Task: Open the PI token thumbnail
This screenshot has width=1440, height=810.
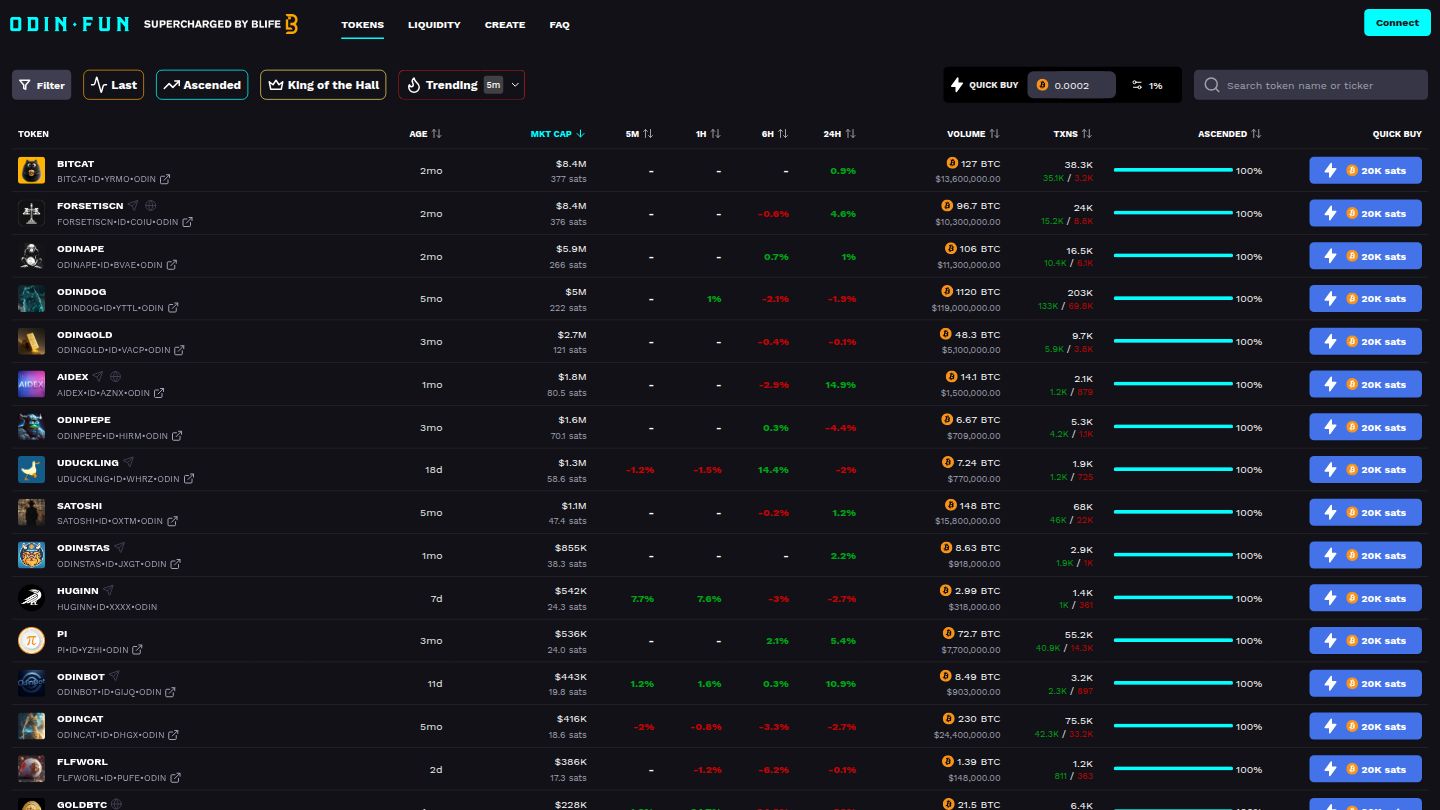Action: [x=31, y=640]
